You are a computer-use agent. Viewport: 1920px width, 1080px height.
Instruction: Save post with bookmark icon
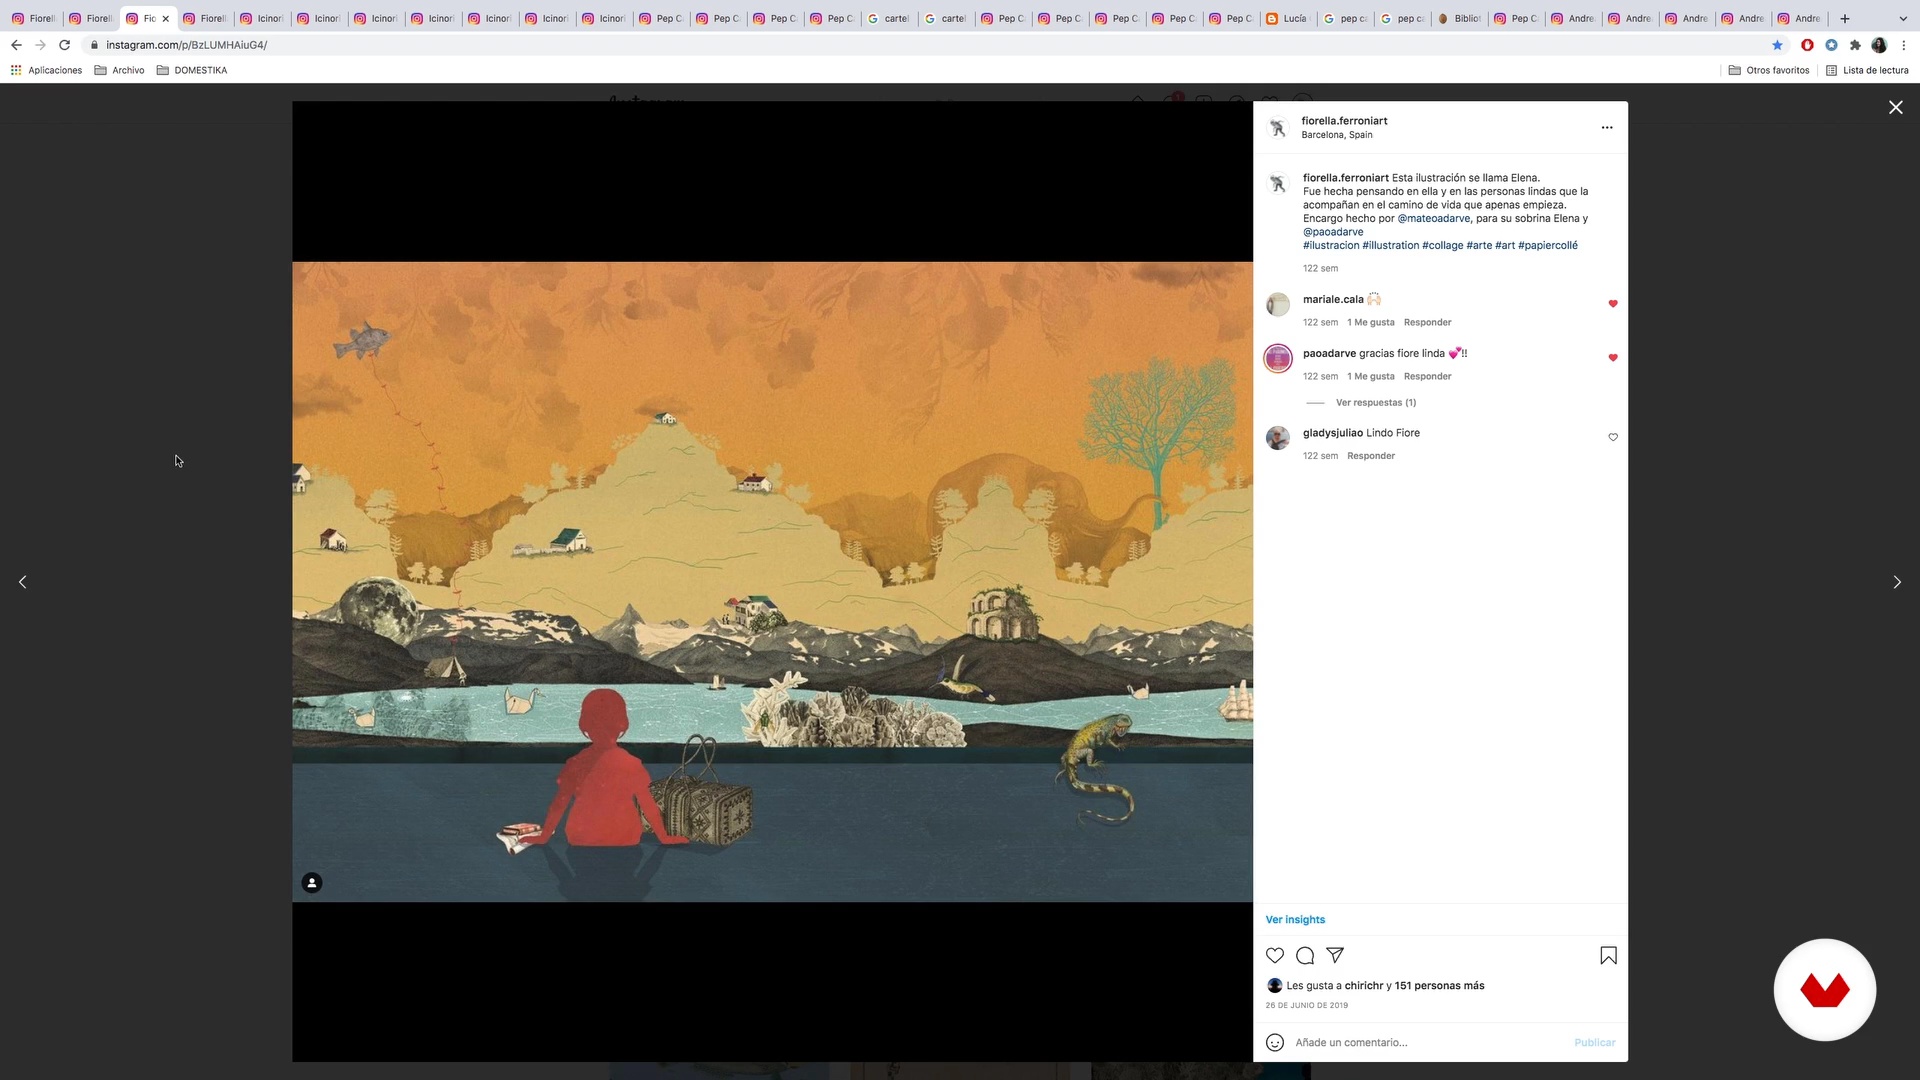(x=1608, y=955)
